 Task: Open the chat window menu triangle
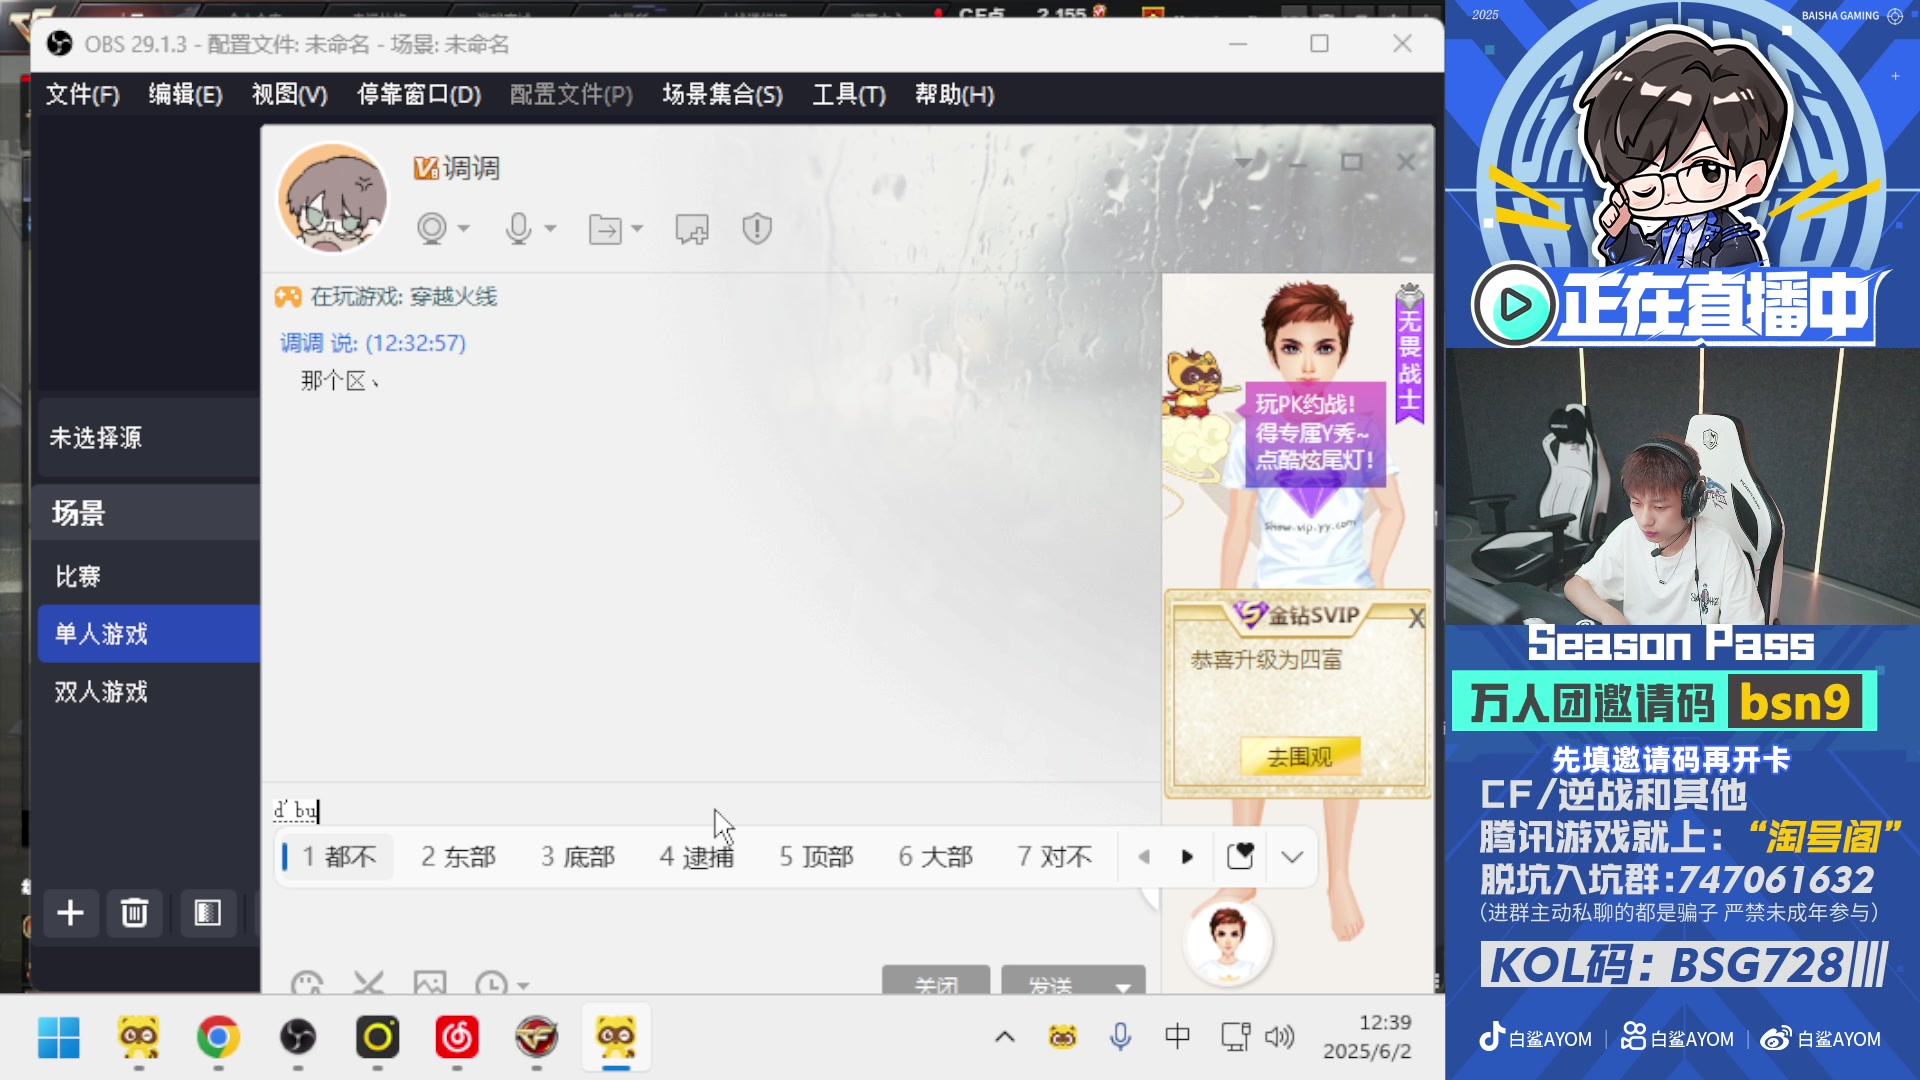point(1243,162)
